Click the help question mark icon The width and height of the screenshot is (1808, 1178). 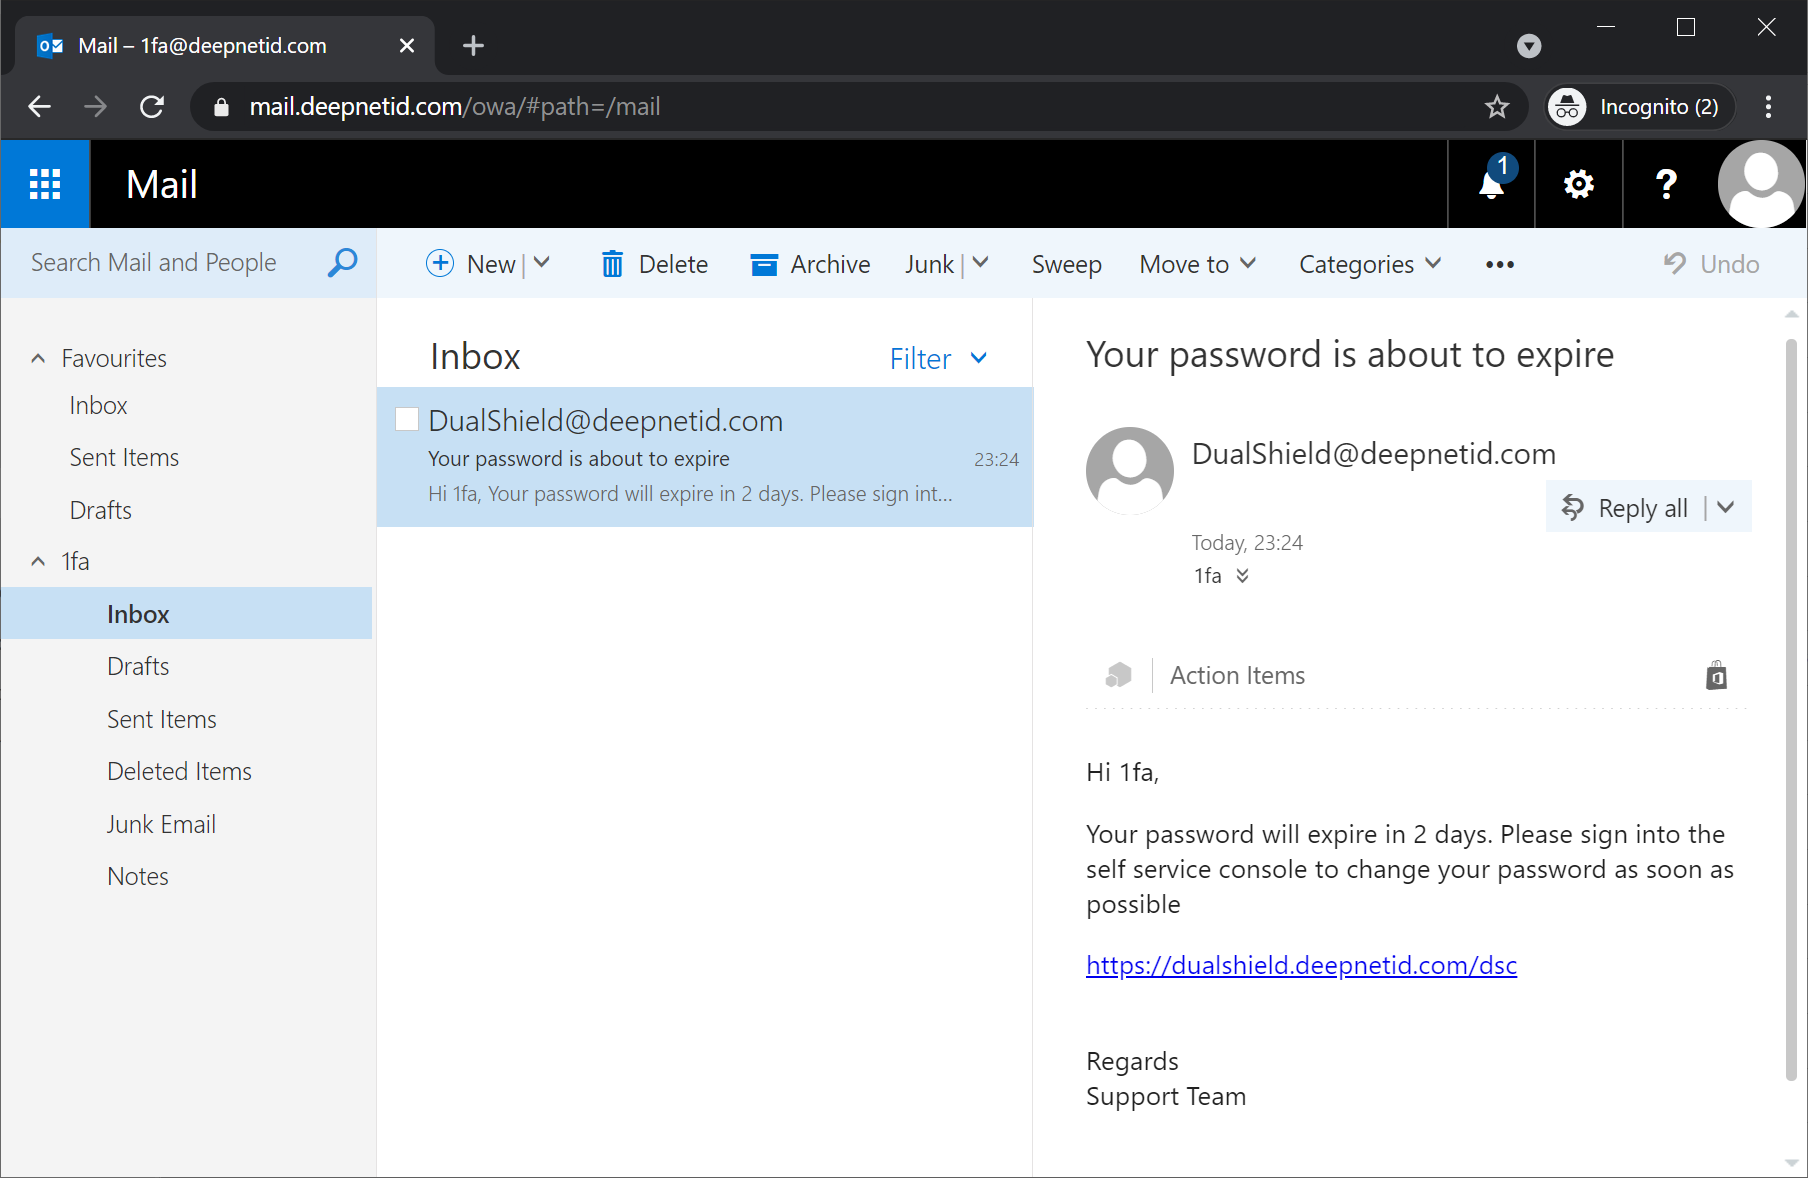[1666, 184]
